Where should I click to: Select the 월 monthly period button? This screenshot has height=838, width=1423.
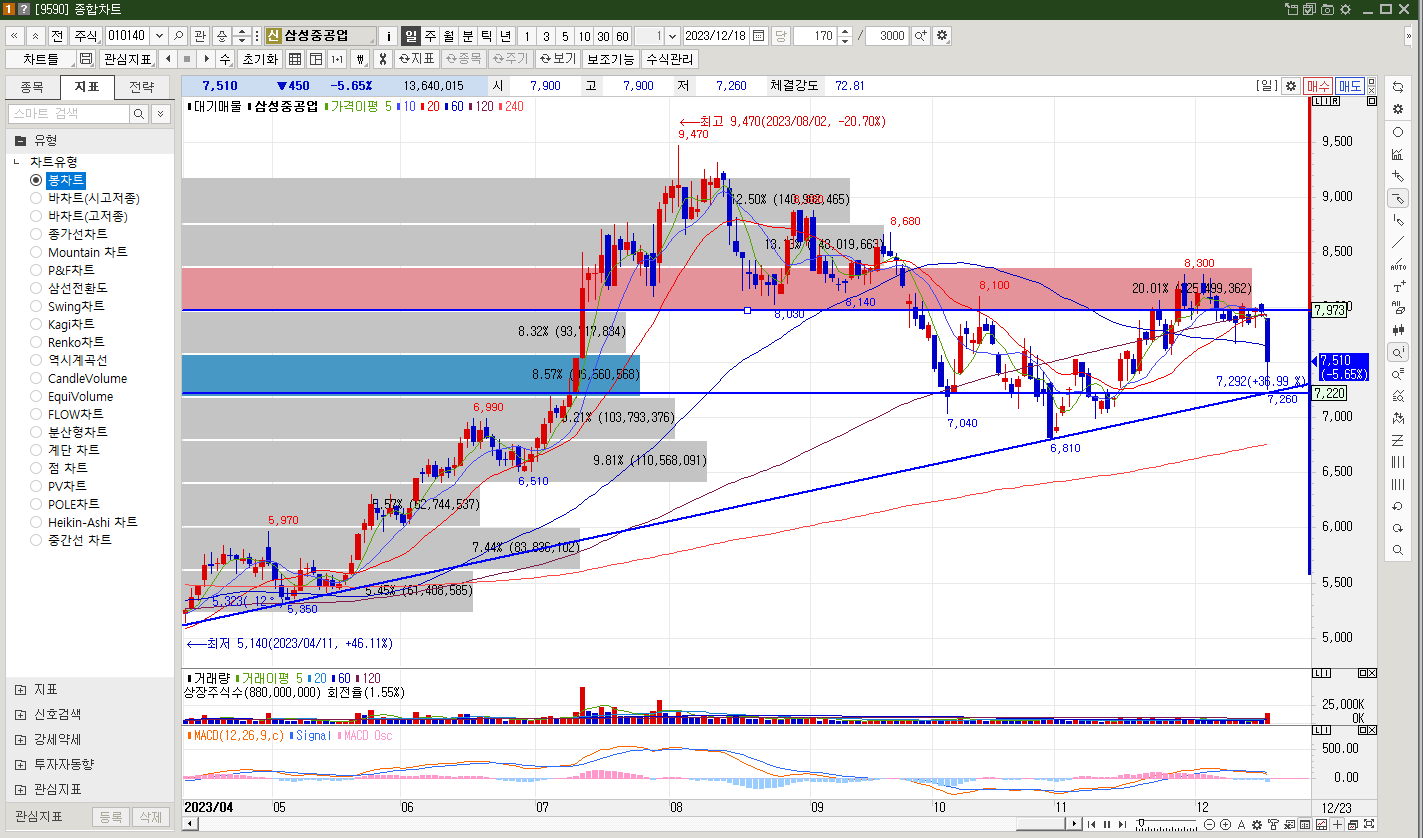click(449, 35)
